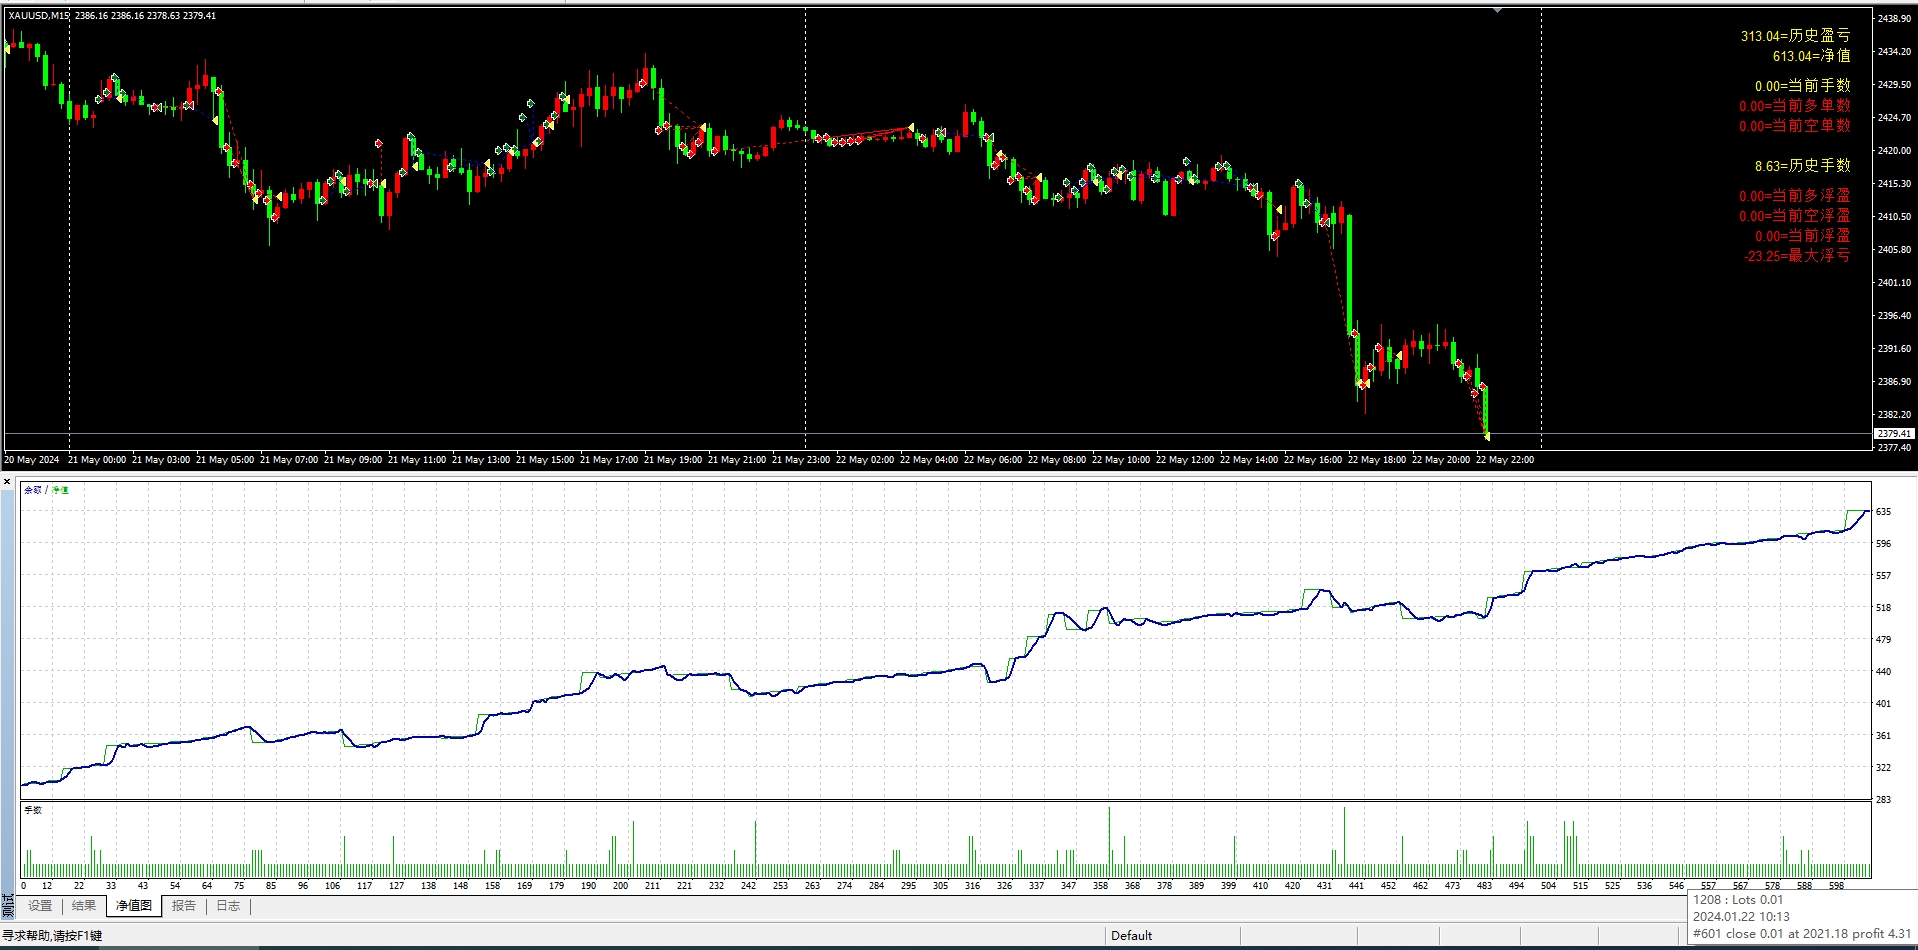
Task: Click the XAUUSD,M15 chart title
Action: 39,16
